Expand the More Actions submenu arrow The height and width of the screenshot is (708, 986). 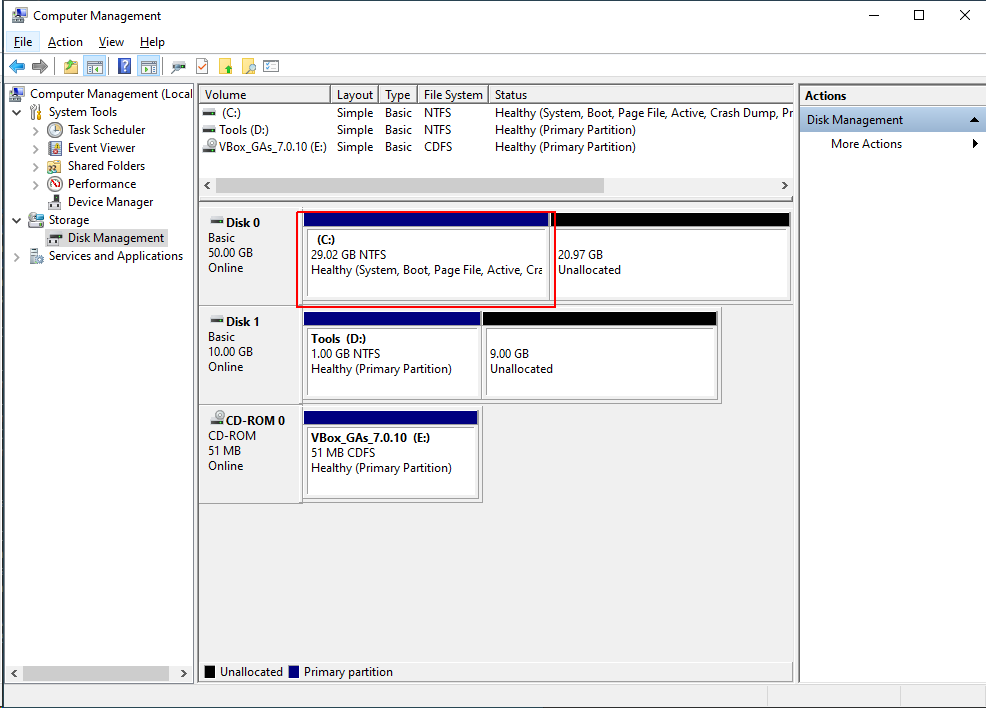pos(975,144)
